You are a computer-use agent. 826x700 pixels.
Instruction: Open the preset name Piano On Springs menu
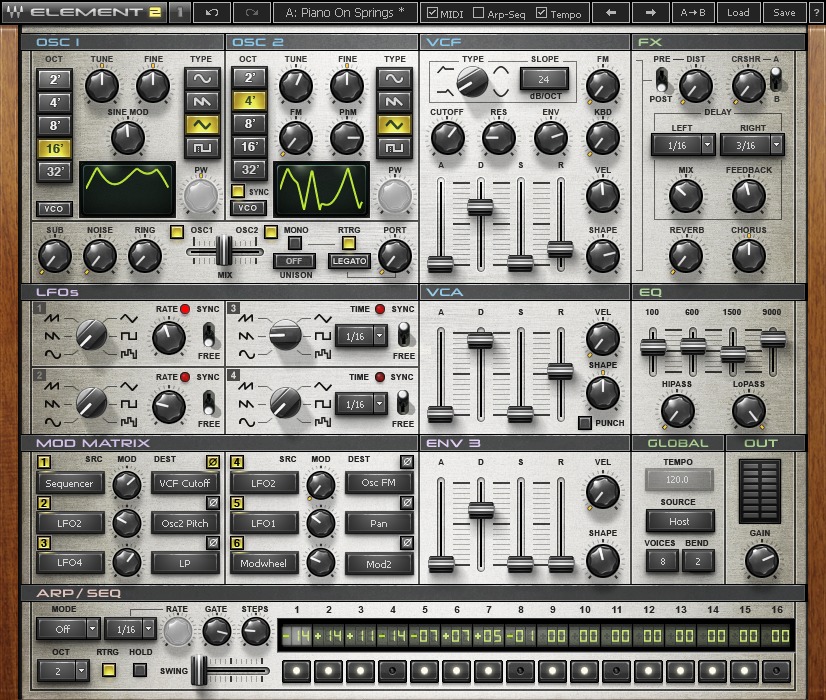click(x=345, y=13)
